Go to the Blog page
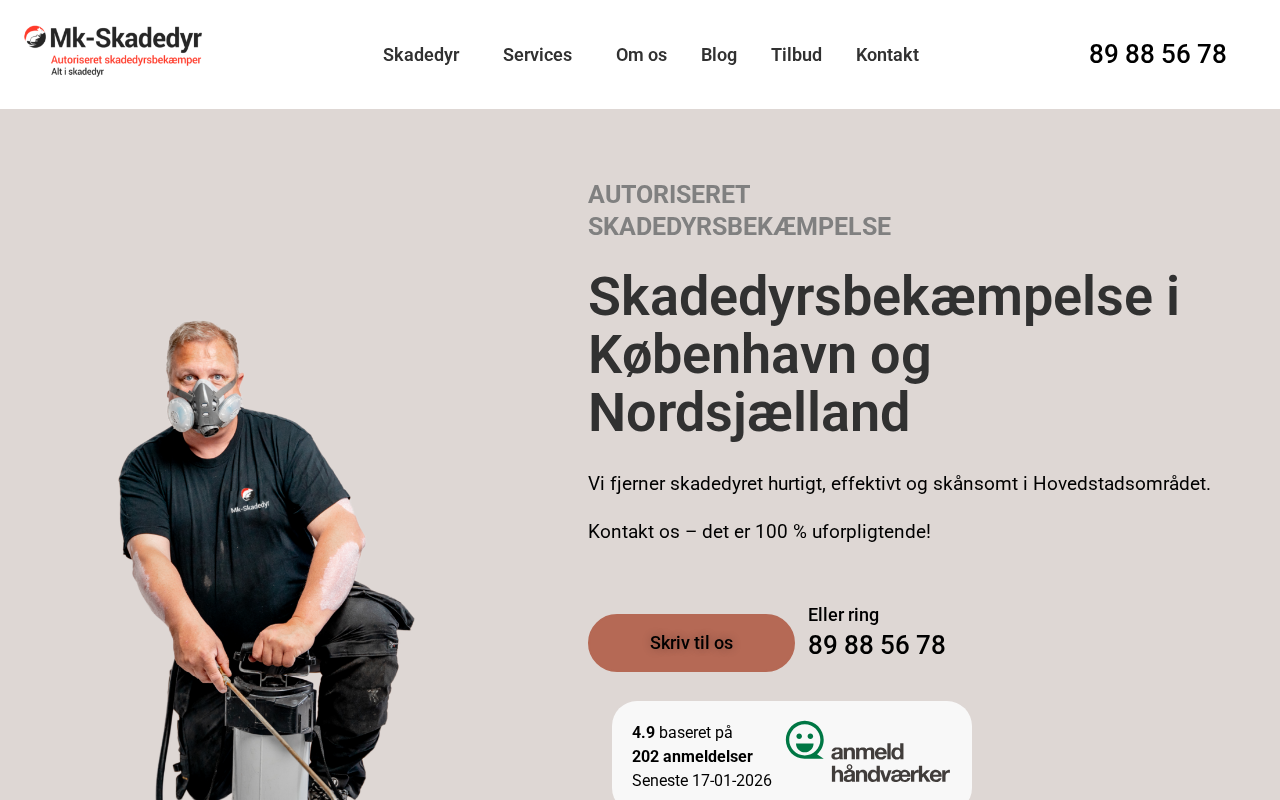This screenshot has height=800, width=1280. (719, 55)
